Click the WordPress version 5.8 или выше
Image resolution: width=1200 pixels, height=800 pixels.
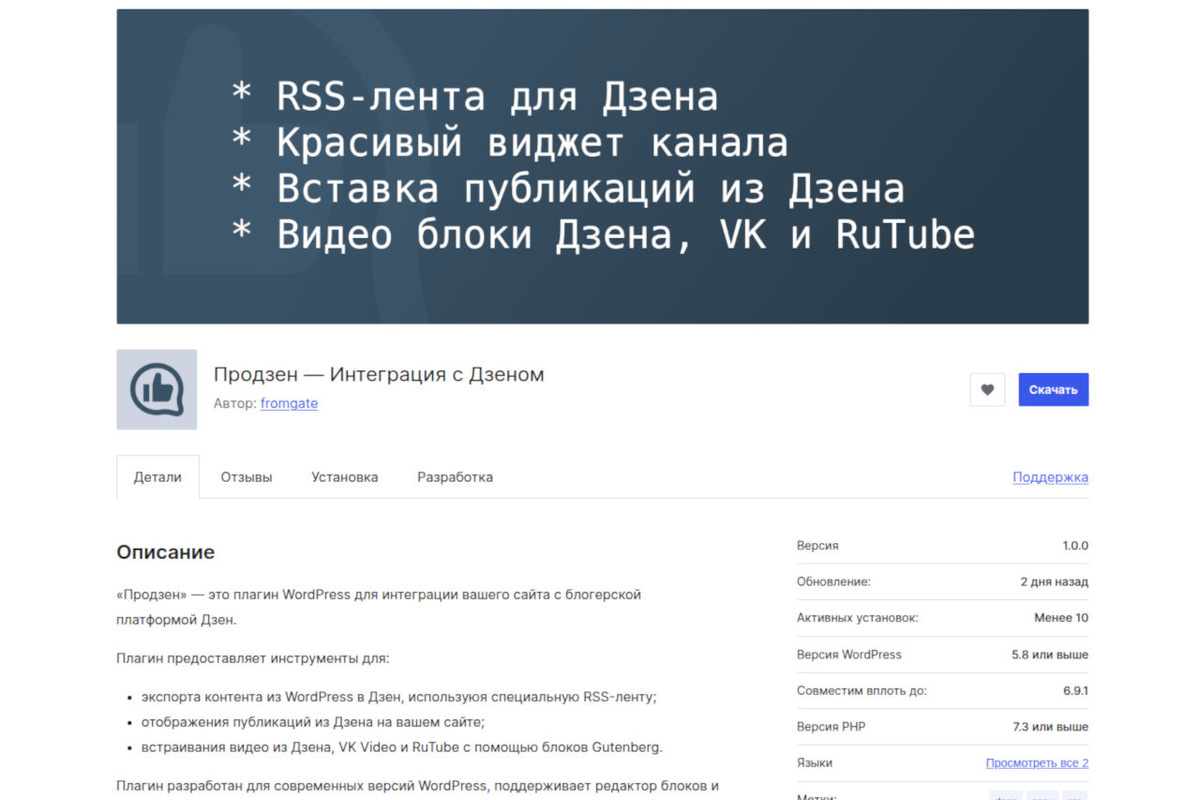[x=1050, y=654]
